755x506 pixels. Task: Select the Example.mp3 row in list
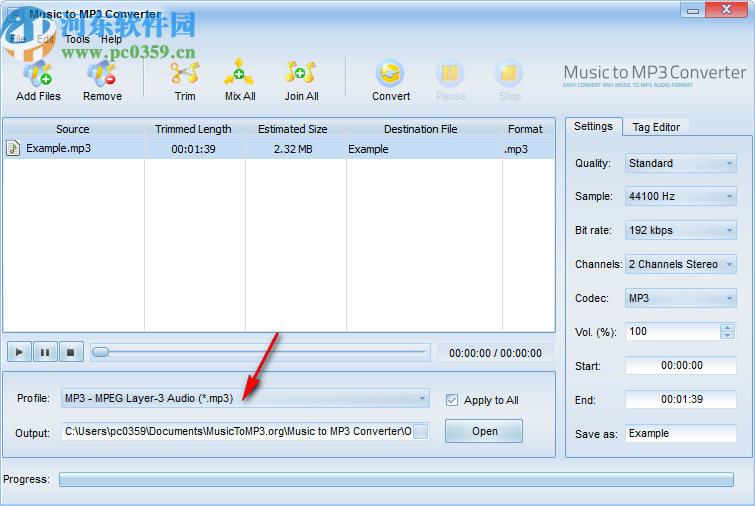coord(279,149)
